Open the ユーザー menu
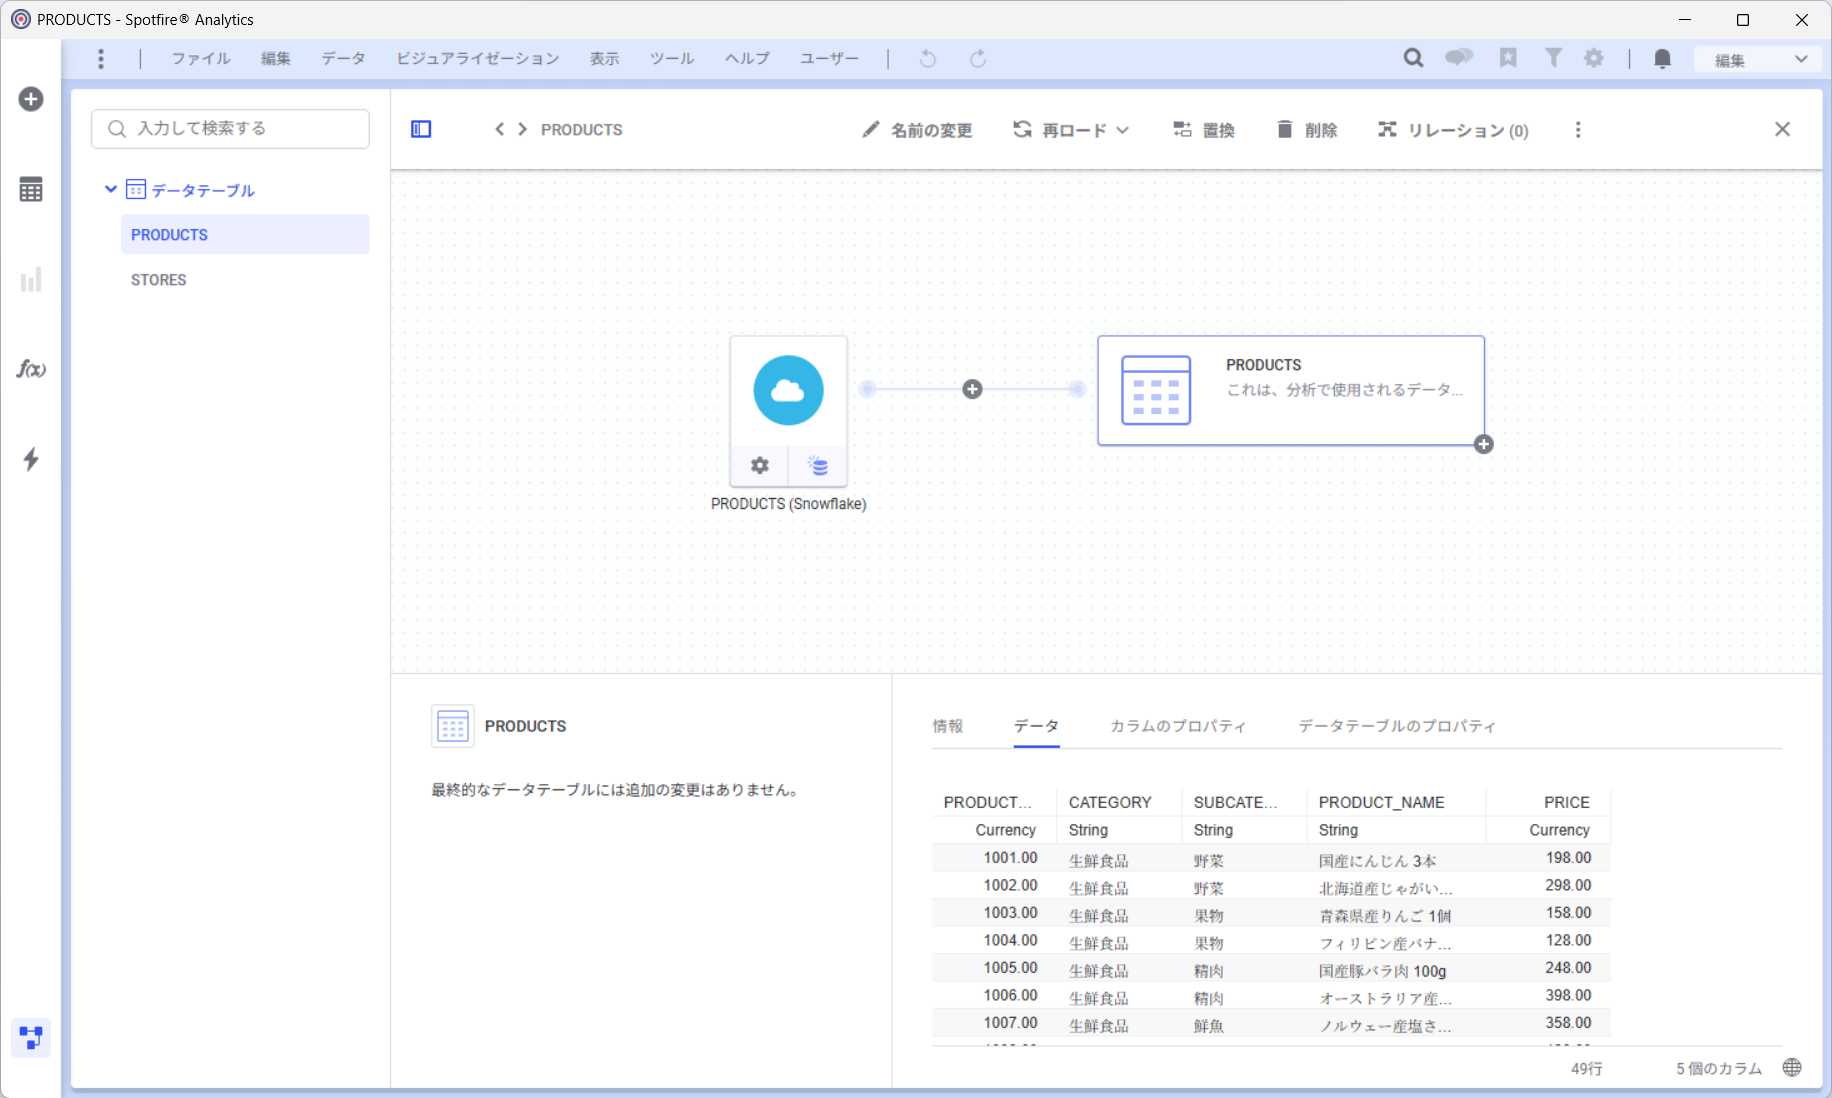1832x1098 pixels. click(x=829, y=59)
